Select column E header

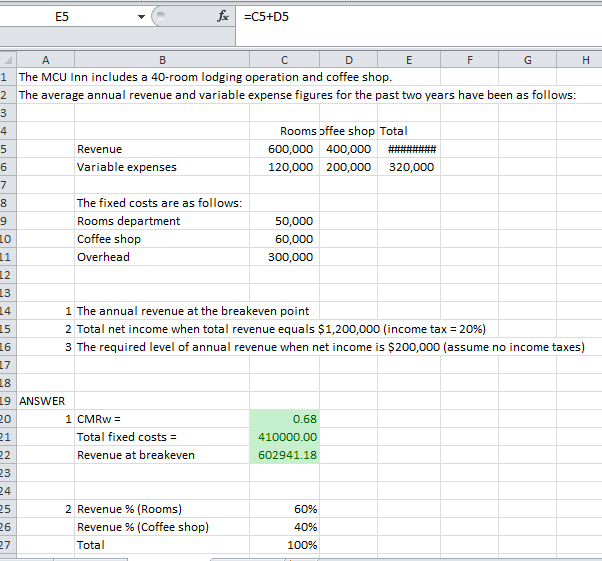(409, 60)
